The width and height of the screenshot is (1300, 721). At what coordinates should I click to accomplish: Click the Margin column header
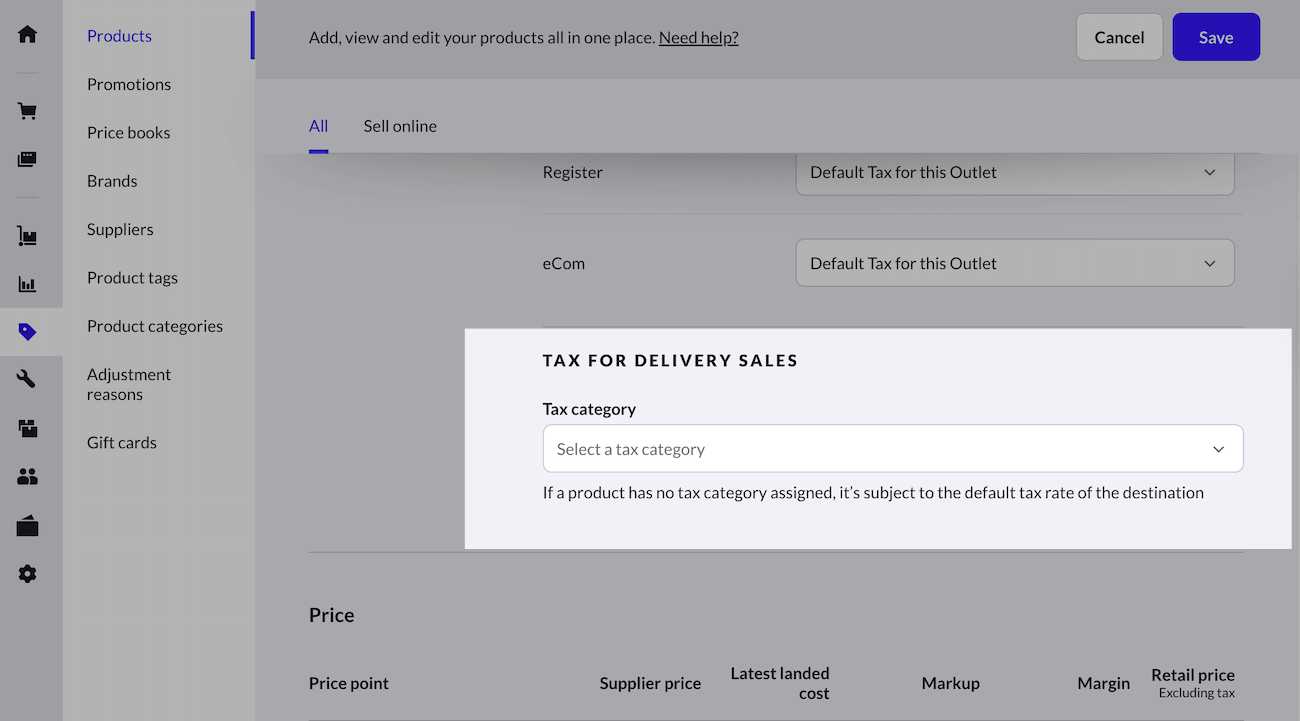pos(1104,683)
